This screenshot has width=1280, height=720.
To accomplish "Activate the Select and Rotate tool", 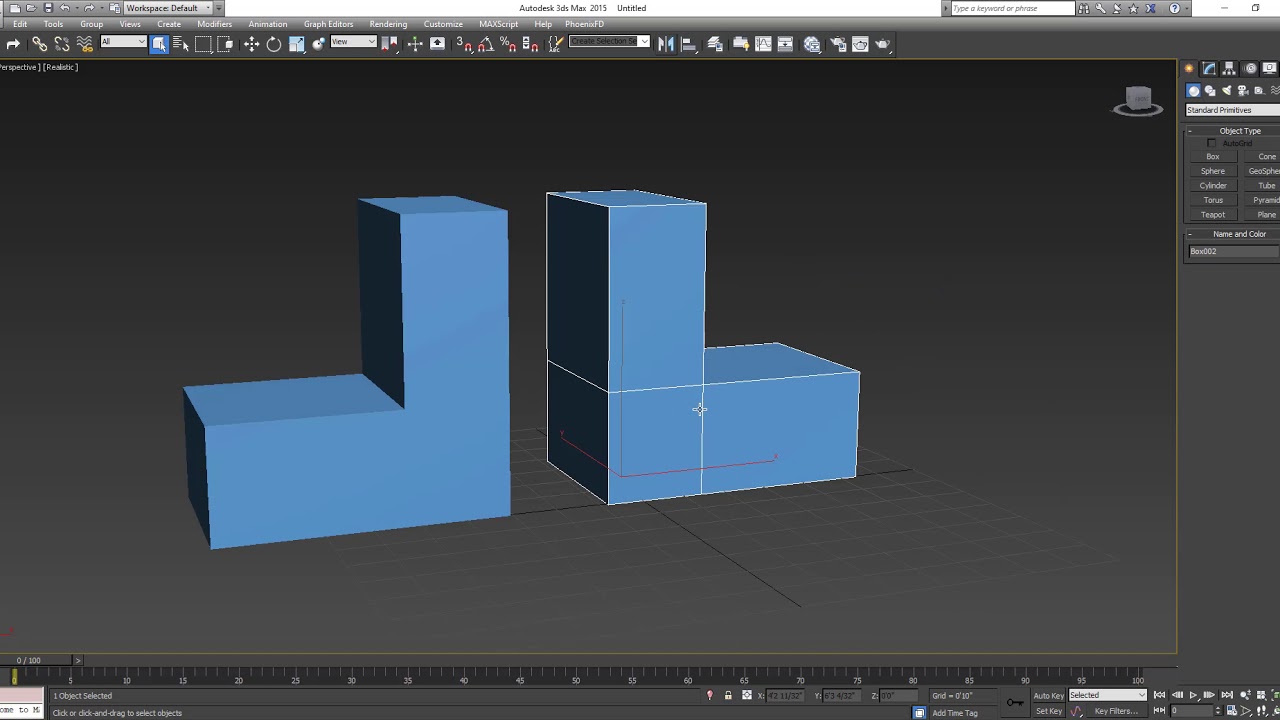I will [x=273, y=44].
